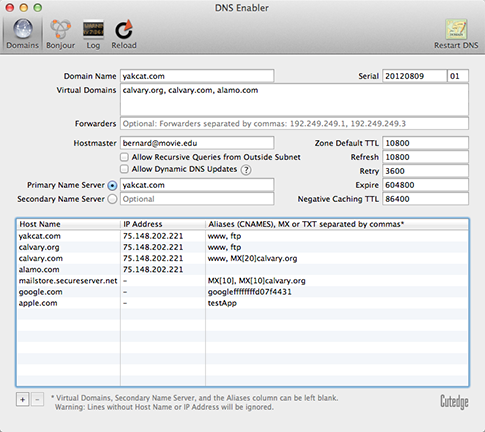This screenshot has height=432, width=485.
Task: Add a host row with plus button
Action: 23,399
